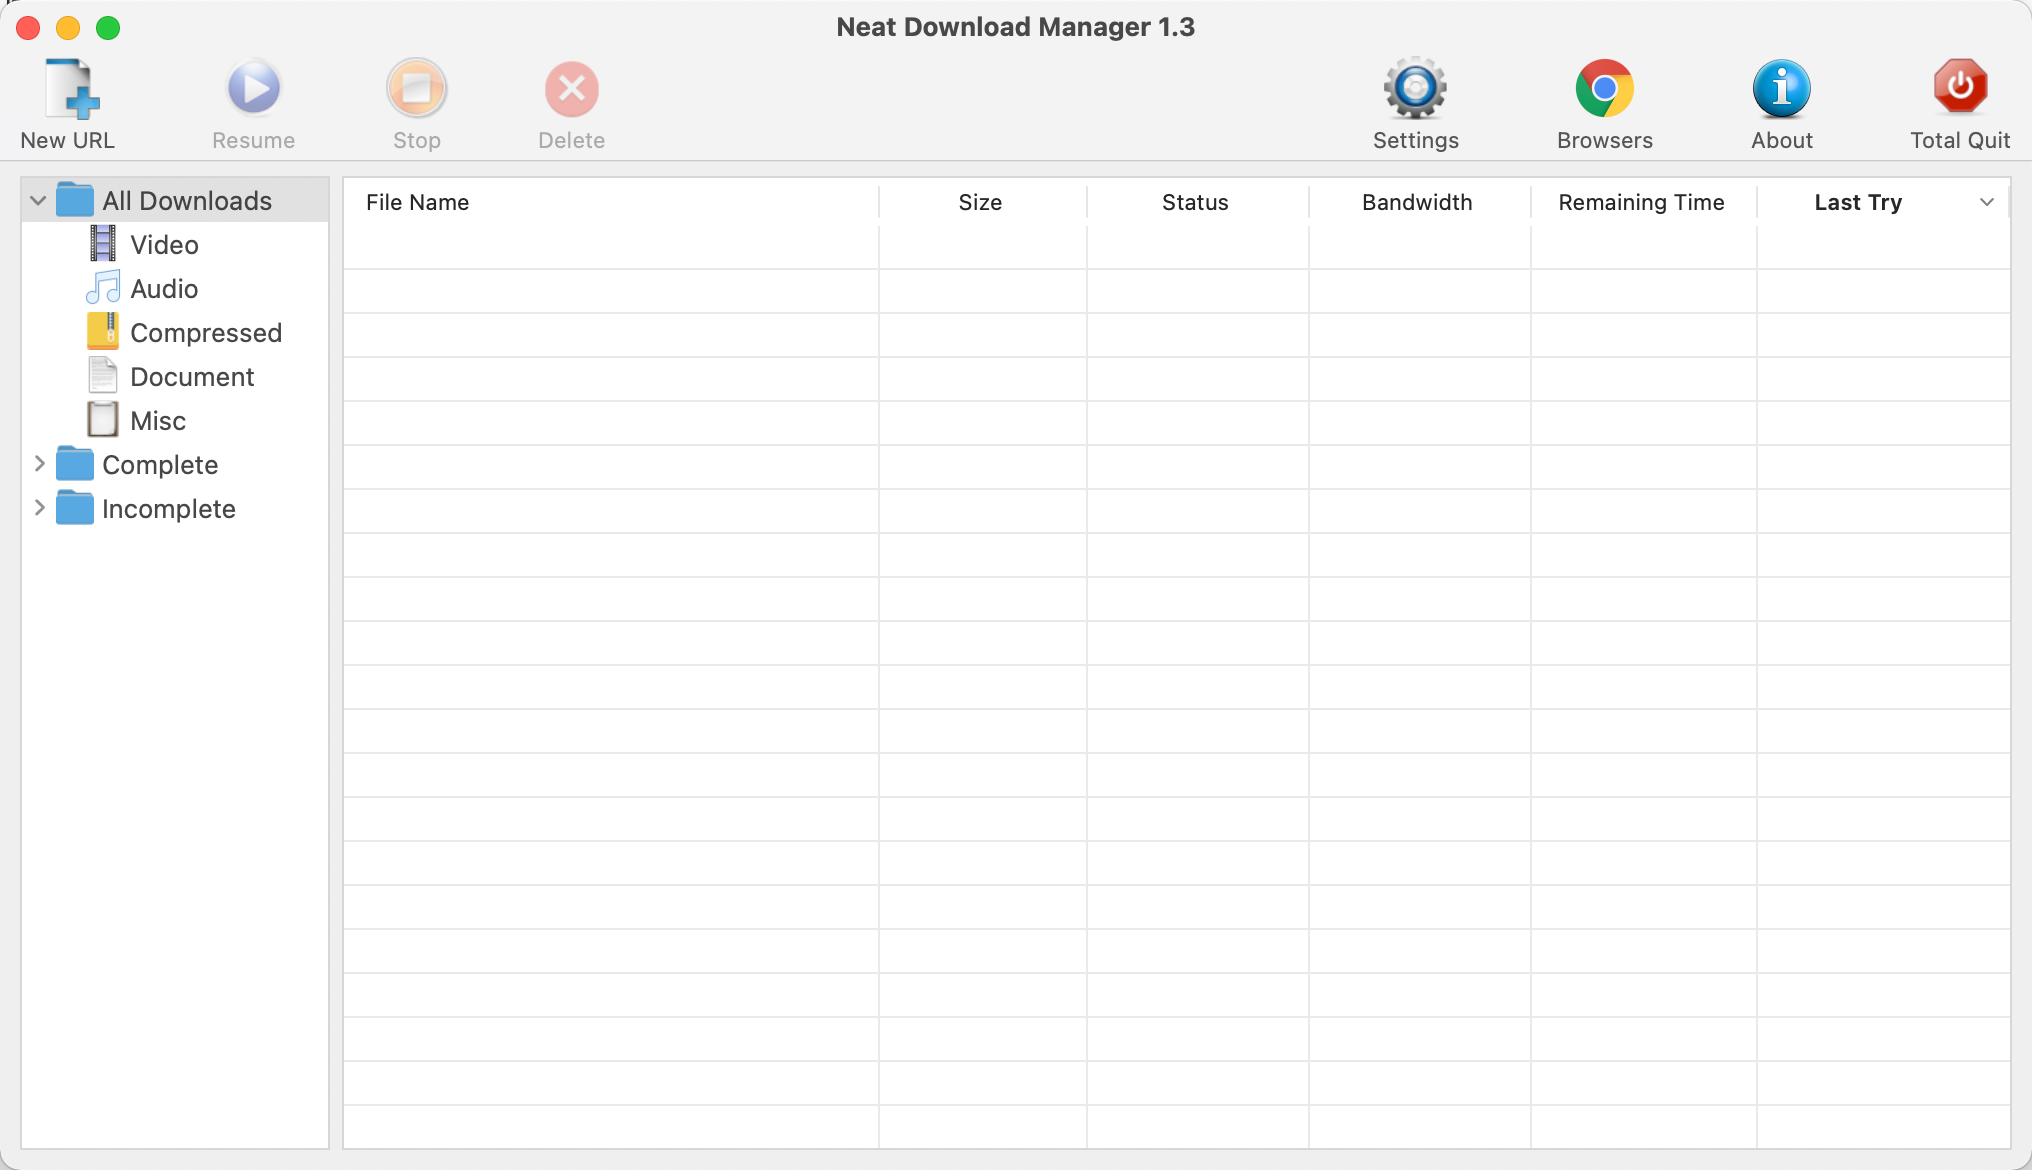
Task: Select the Compressed category
Action: [205, 333]
